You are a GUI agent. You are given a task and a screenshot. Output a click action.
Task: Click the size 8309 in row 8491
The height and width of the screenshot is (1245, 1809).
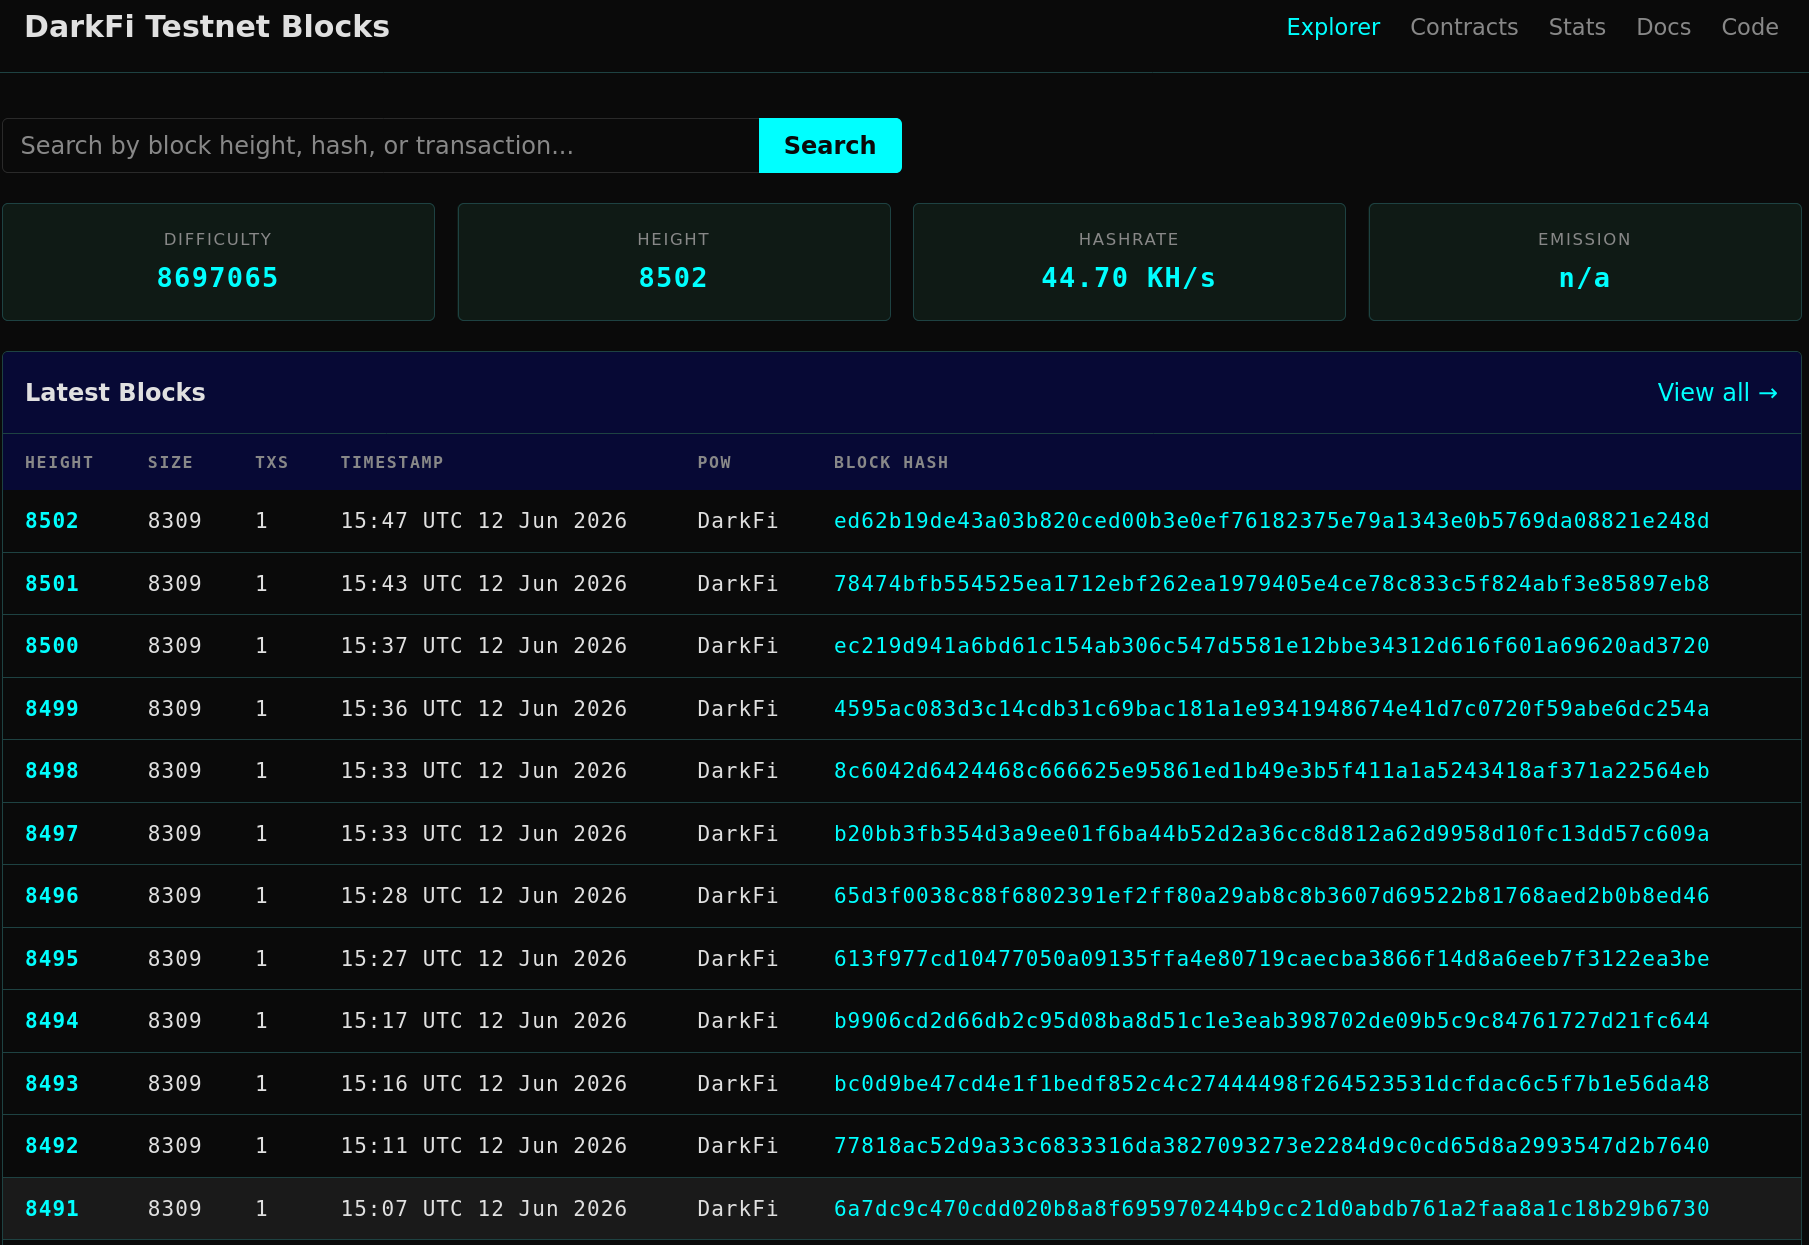175,1209
